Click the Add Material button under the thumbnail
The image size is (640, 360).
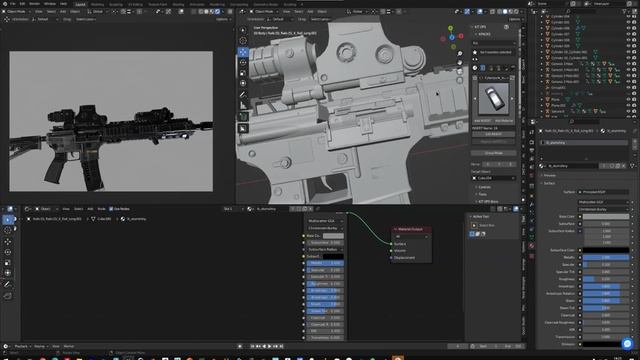tap(504, 121)
